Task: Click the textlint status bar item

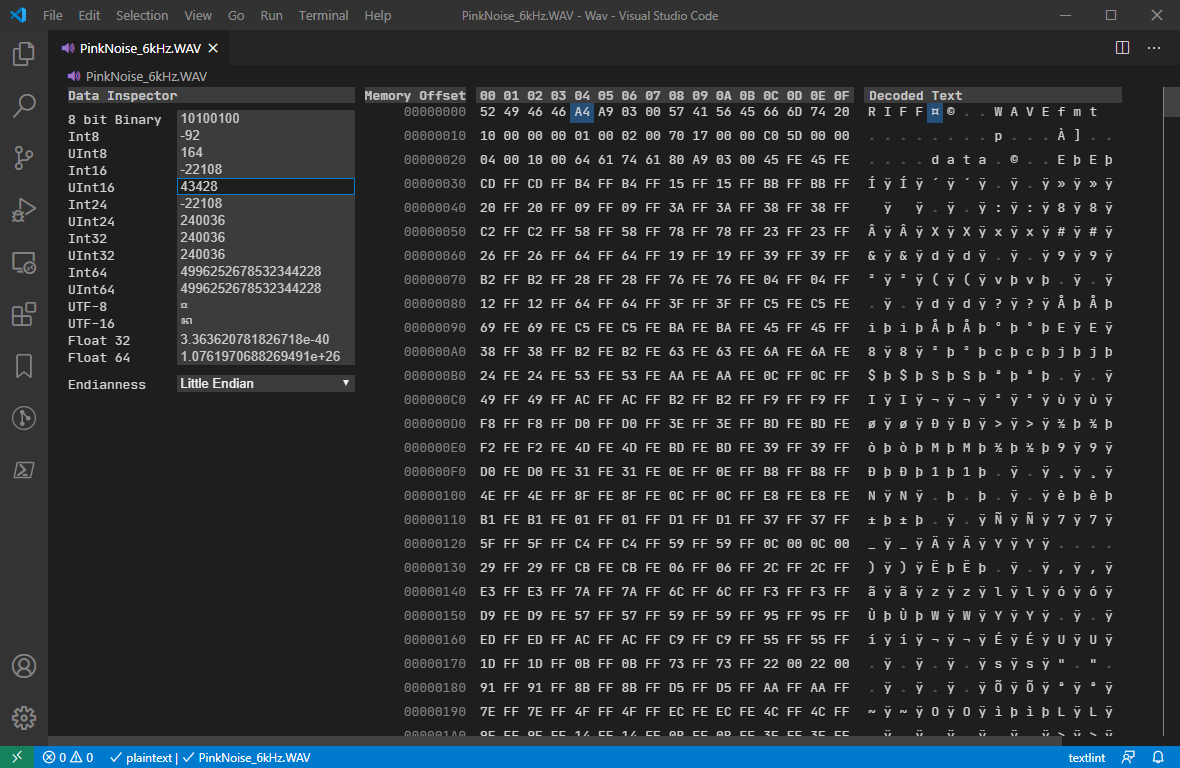Action: (x=1086, y=757)
